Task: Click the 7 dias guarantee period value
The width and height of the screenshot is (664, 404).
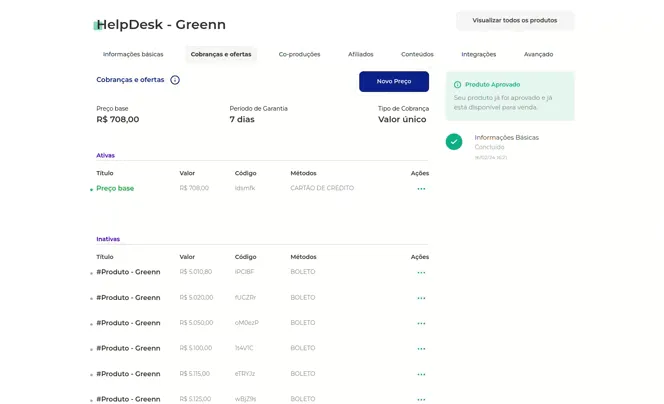Action: [x=242, y=119]
